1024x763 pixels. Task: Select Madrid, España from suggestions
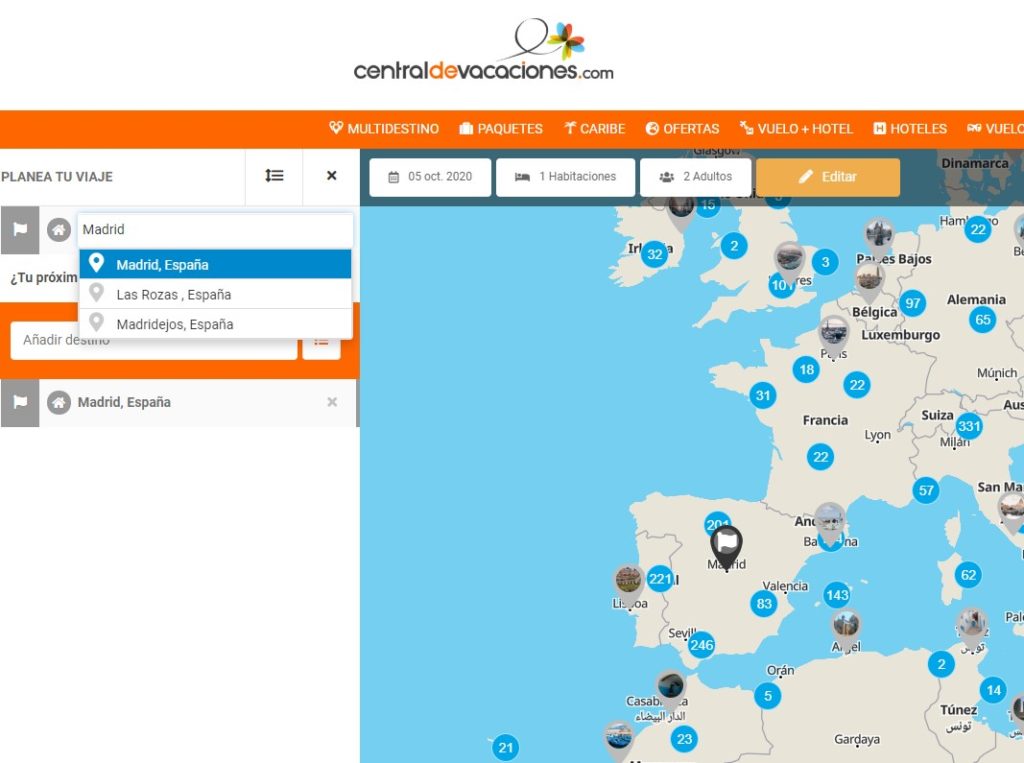pos(215,265)
